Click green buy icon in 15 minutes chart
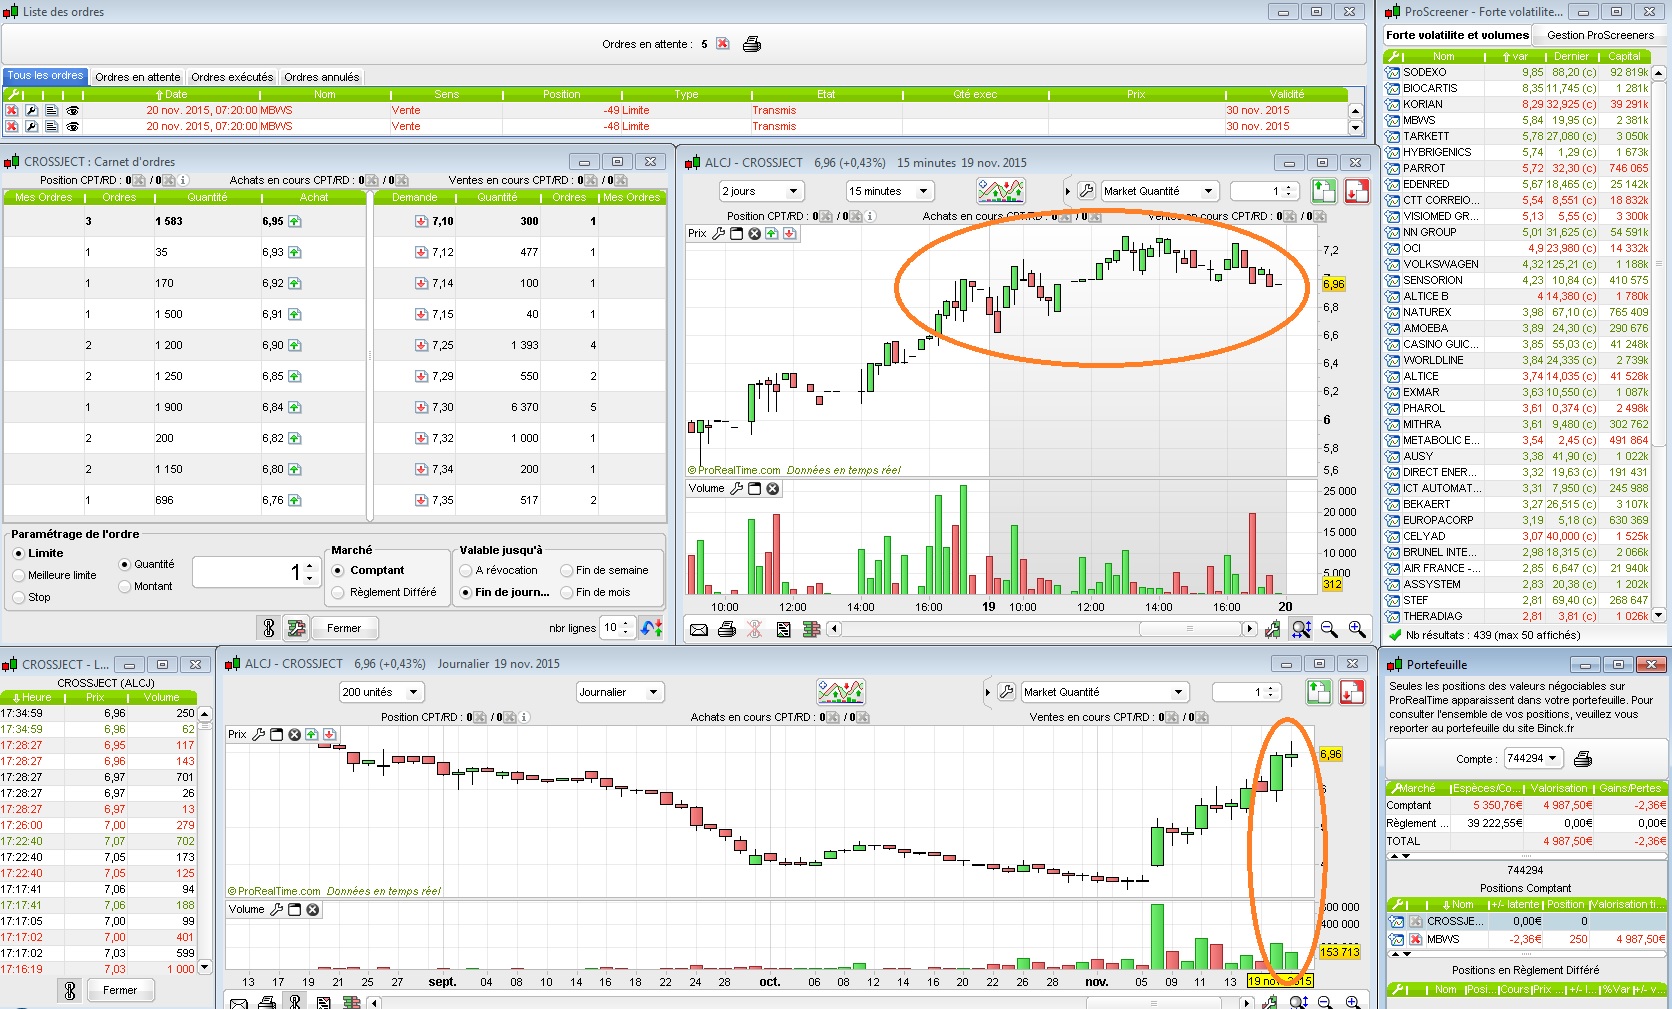Screen dimensions: 1672x1009 [1323, 191]
